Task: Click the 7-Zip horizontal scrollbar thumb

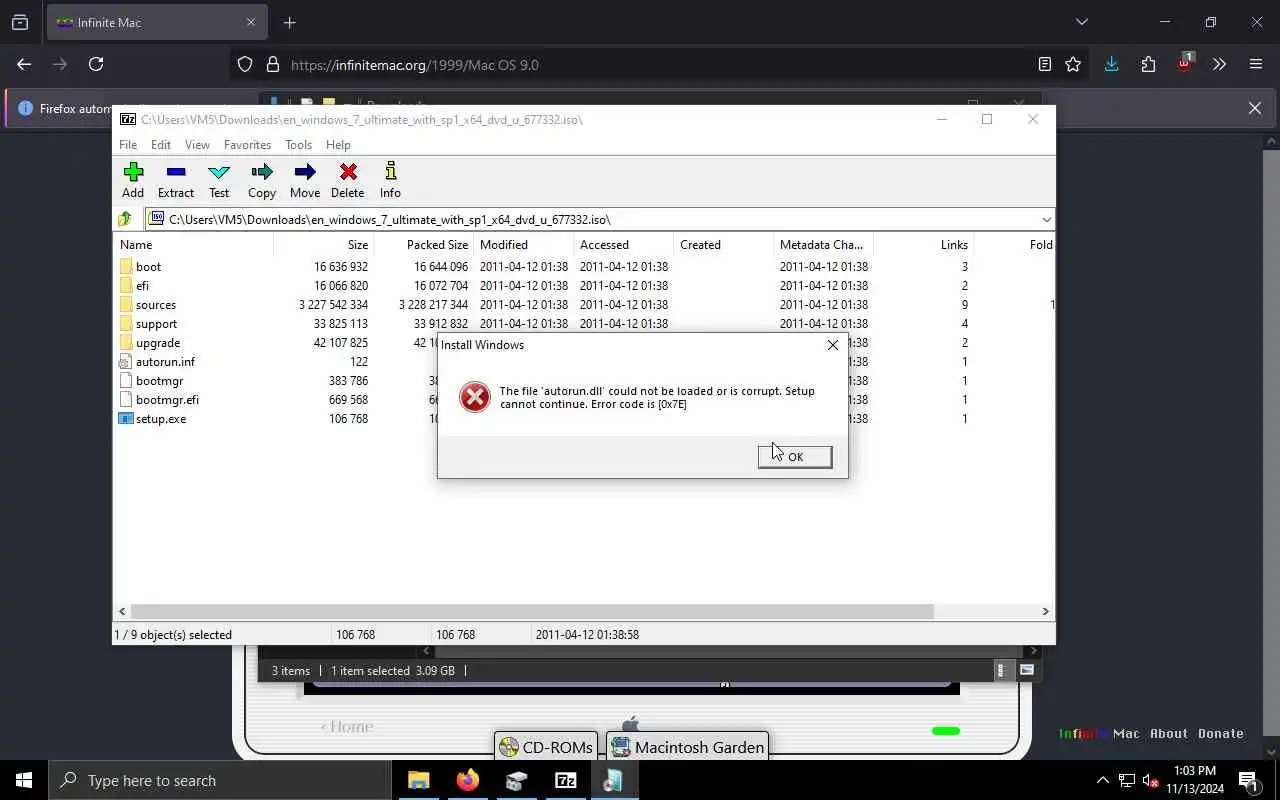Action: point(532,611)
